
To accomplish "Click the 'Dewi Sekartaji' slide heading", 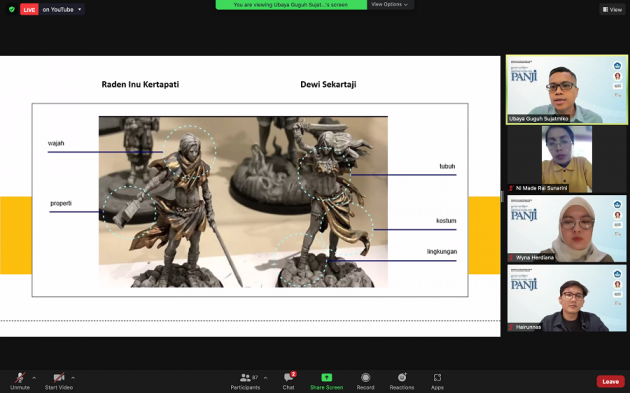I will point(328,84).
